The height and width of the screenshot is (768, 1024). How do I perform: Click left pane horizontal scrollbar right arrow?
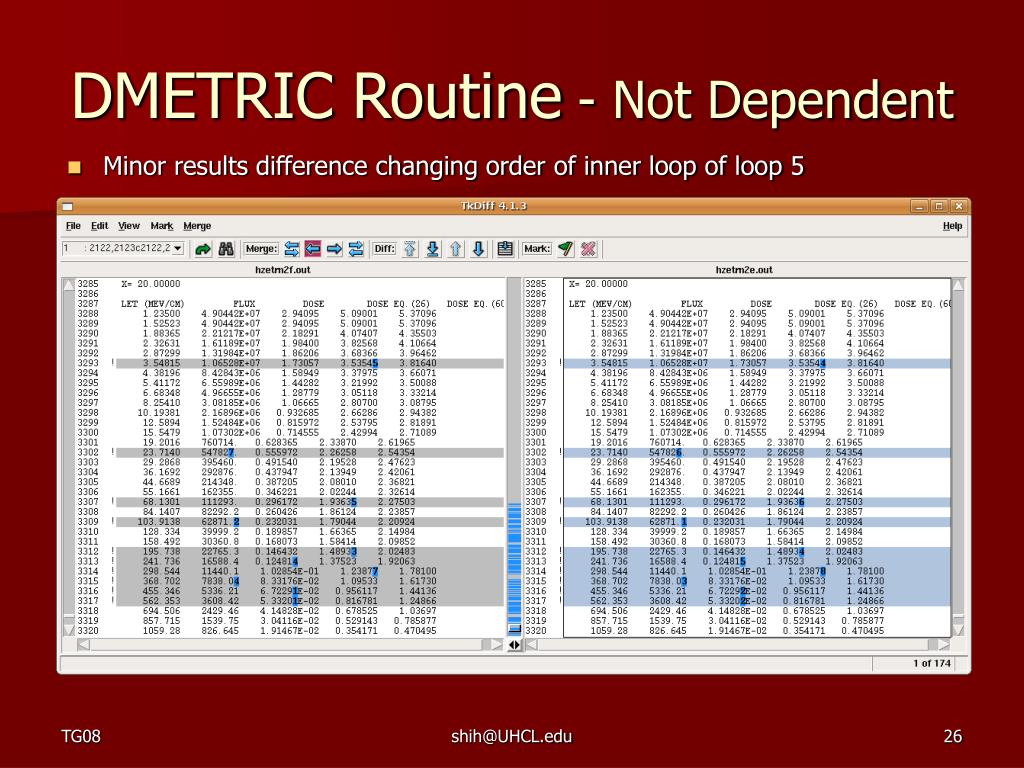tap(498, 645)
